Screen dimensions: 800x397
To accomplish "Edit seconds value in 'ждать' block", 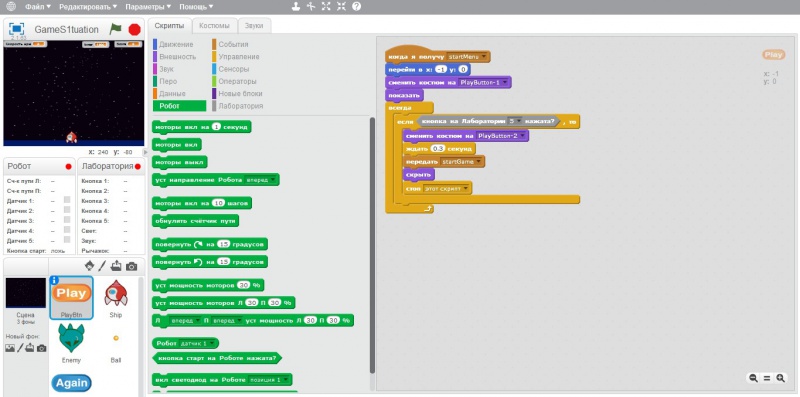I will click(437, 148).
